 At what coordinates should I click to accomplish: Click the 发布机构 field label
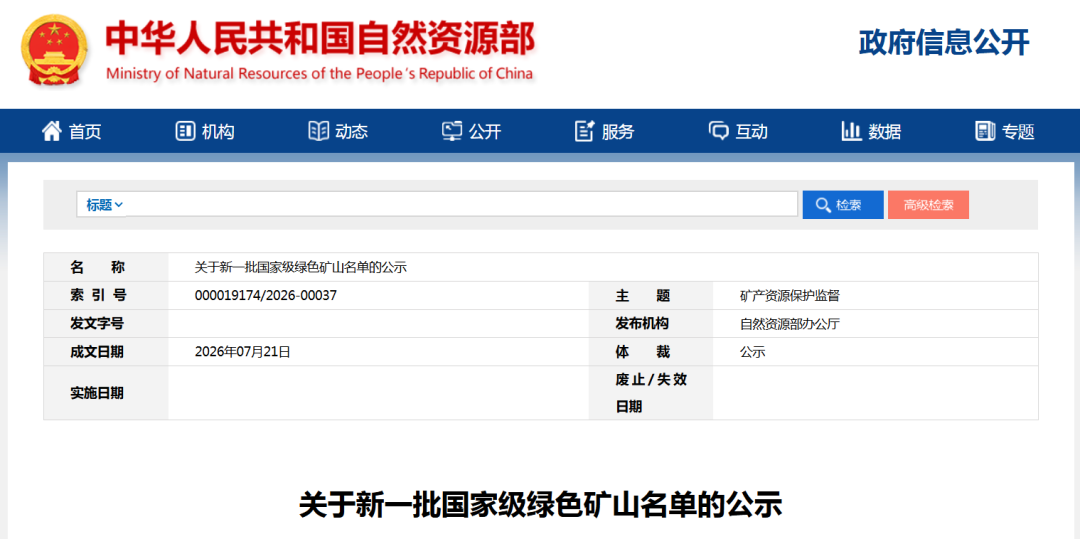coord(642,324)
